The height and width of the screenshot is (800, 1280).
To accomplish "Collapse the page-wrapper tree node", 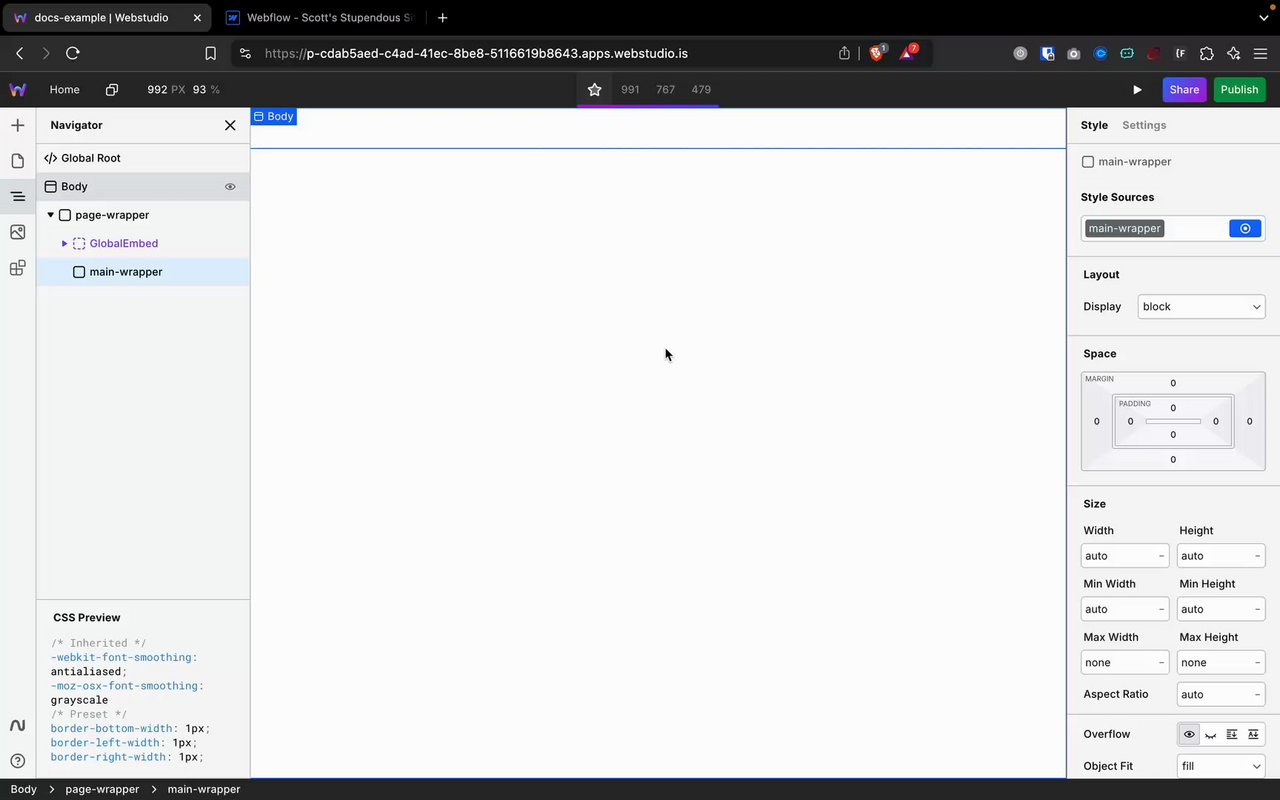I will click(x=51, y=215).
